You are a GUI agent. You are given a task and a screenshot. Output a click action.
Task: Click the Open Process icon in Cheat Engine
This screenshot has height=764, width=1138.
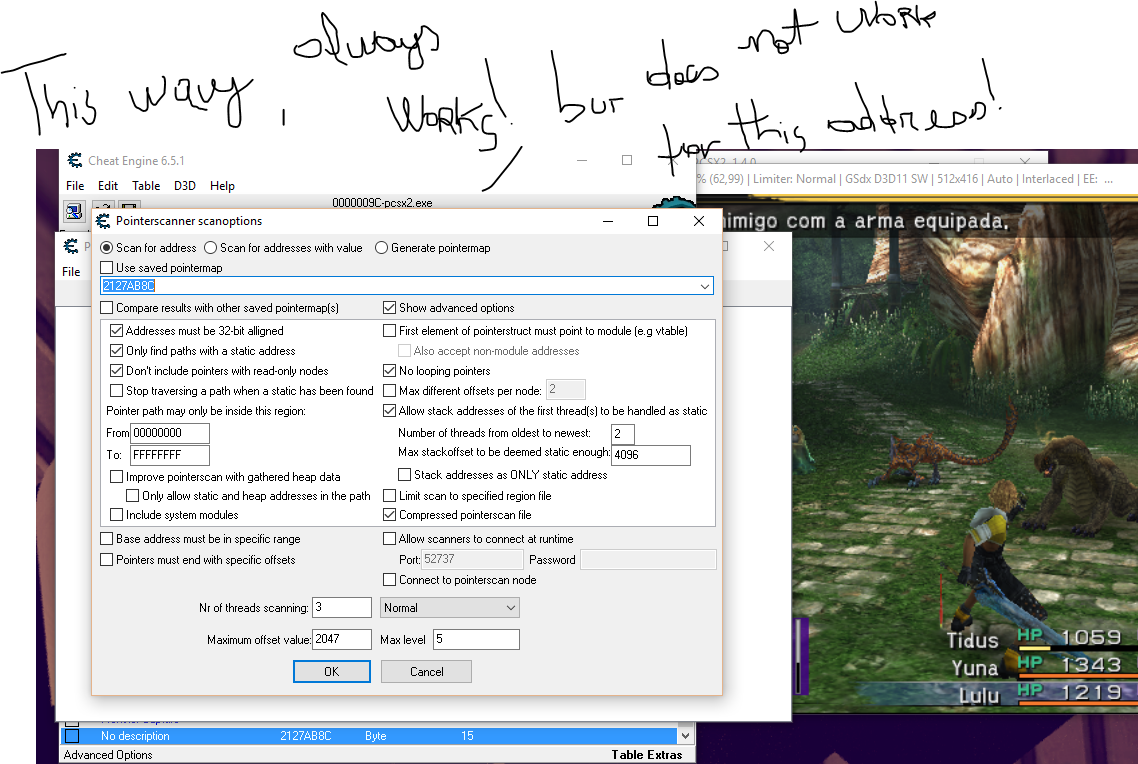coord(74,212)
